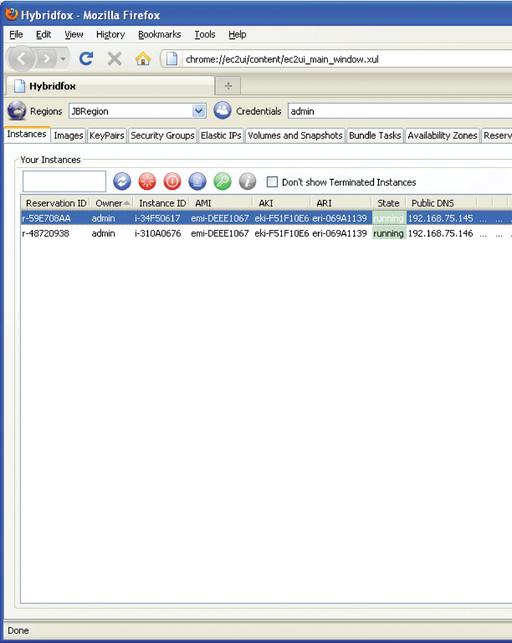Click the Regions globe icon

[x=17, y=111]
